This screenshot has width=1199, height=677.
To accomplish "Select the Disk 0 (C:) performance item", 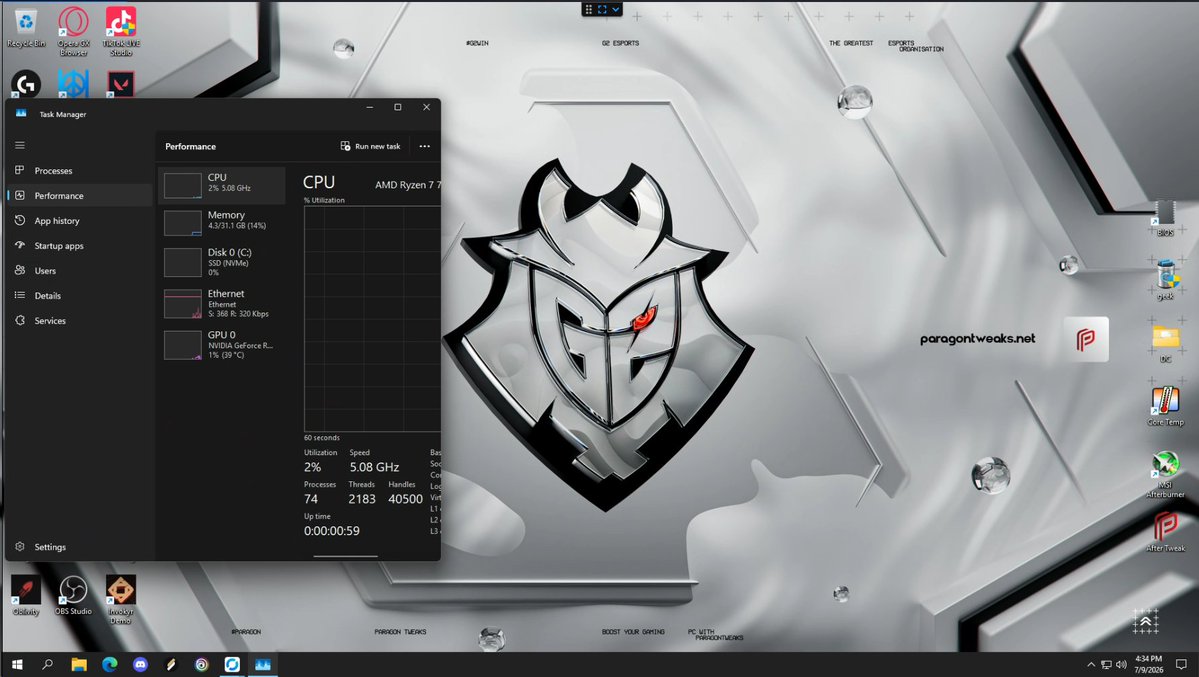I will tap(222, 262).
